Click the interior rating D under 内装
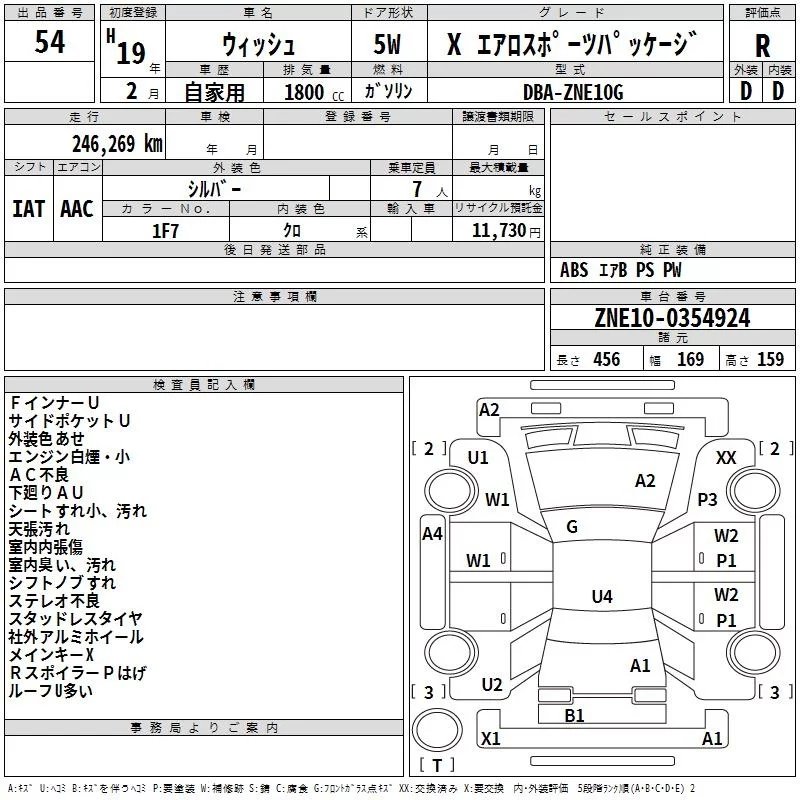 [778, 91]
